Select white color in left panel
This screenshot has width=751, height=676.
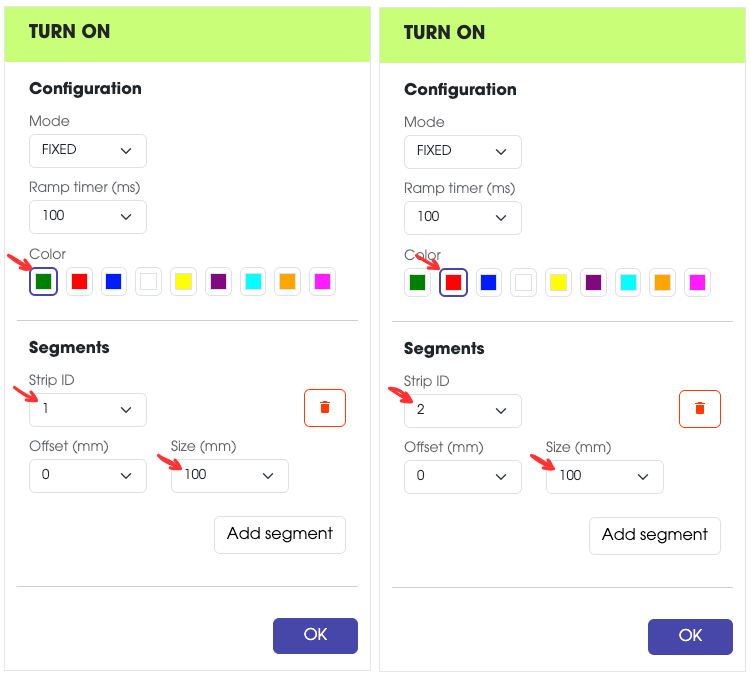[148, 282]
